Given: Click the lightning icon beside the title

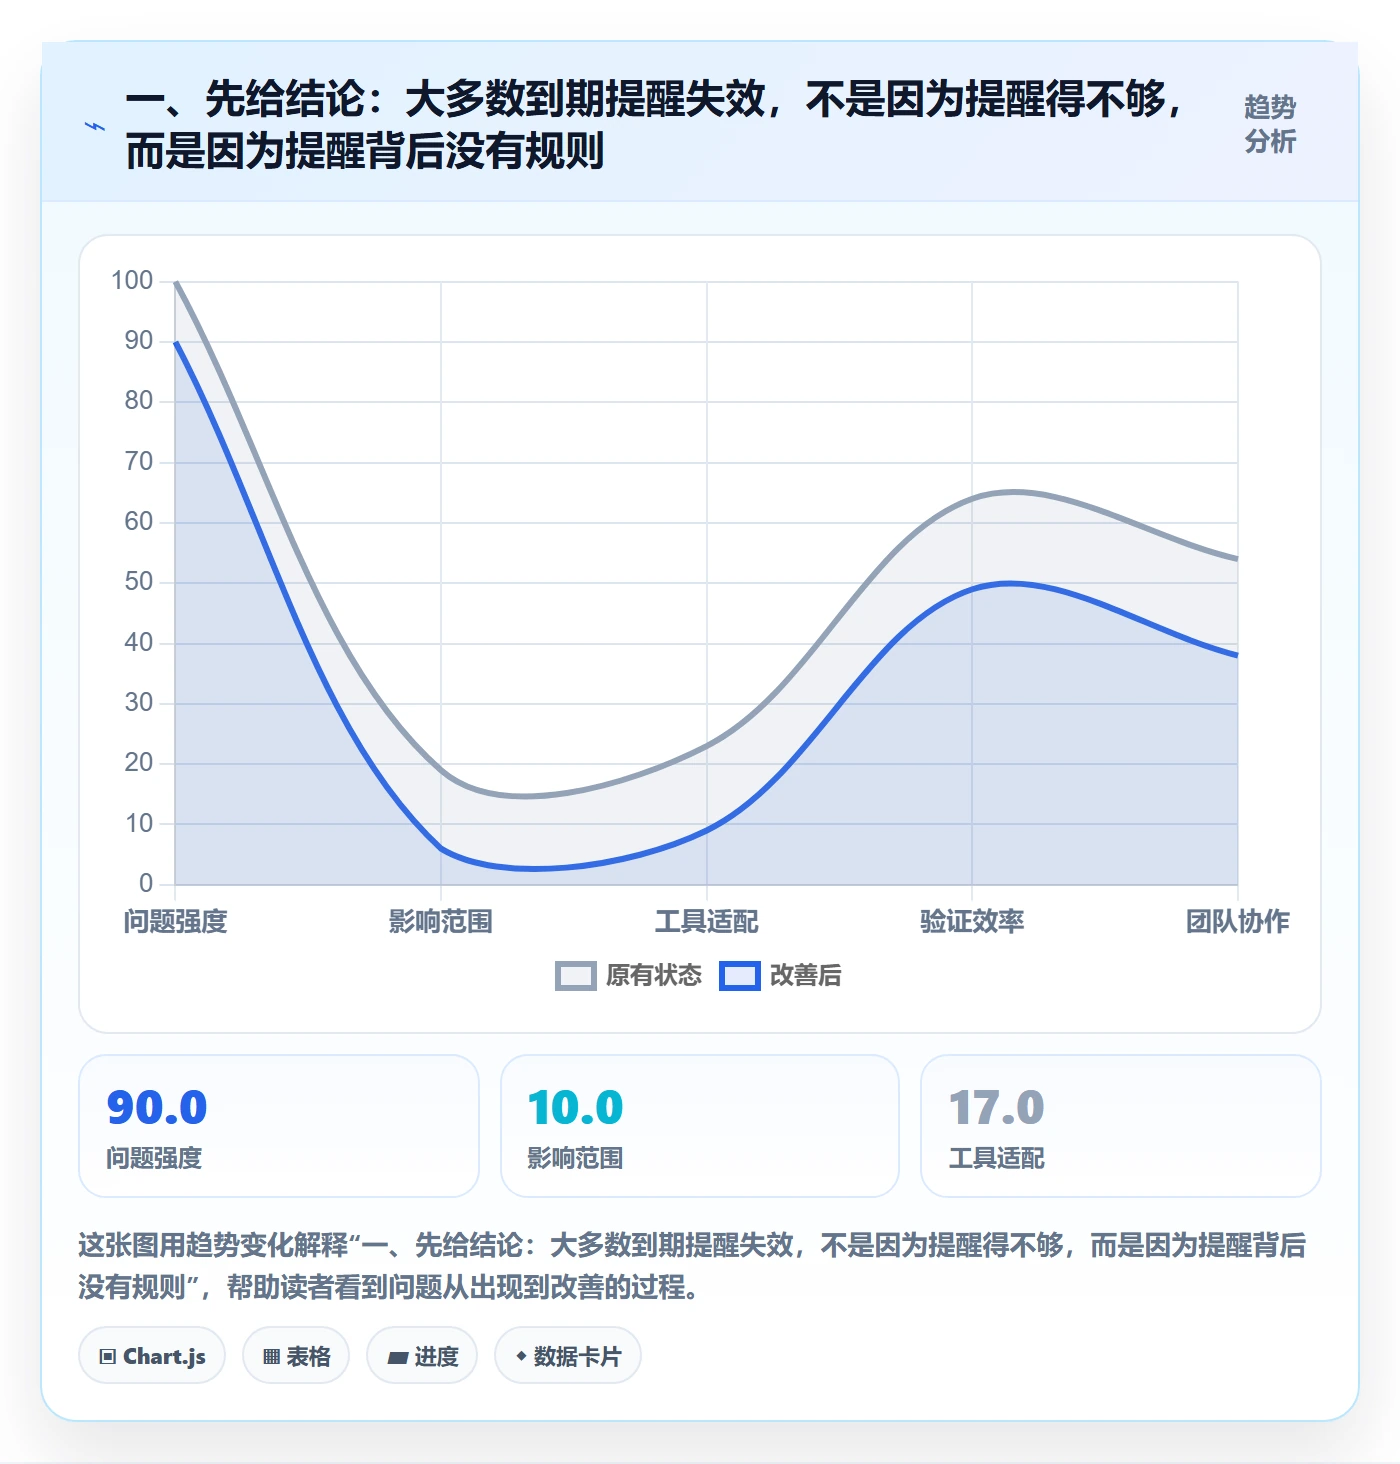Looking at the screenshot, I should (x=95, y=127).
